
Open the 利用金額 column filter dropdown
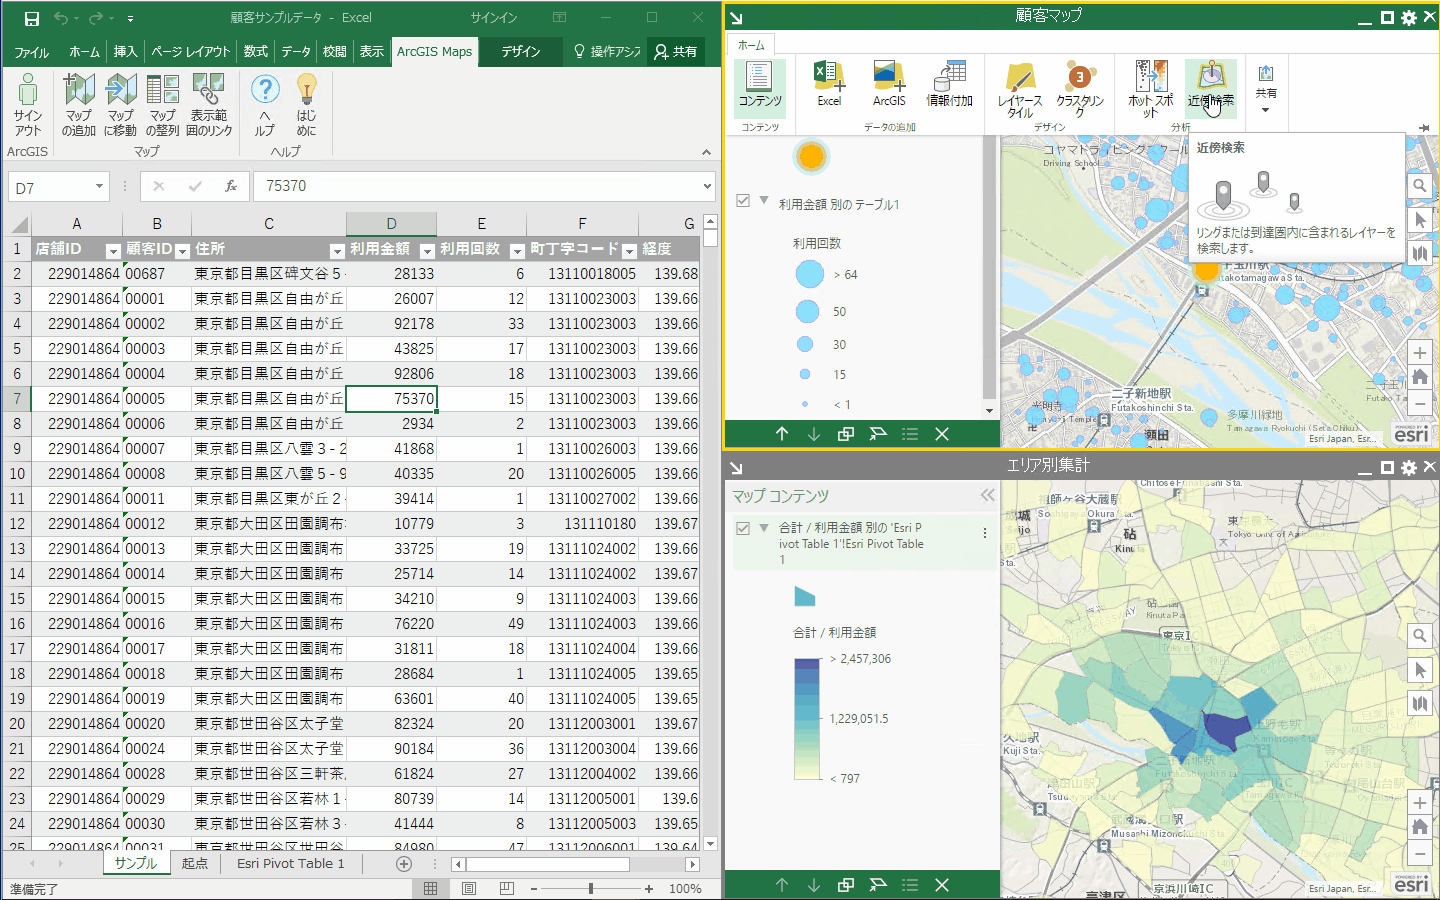point(427,250)
